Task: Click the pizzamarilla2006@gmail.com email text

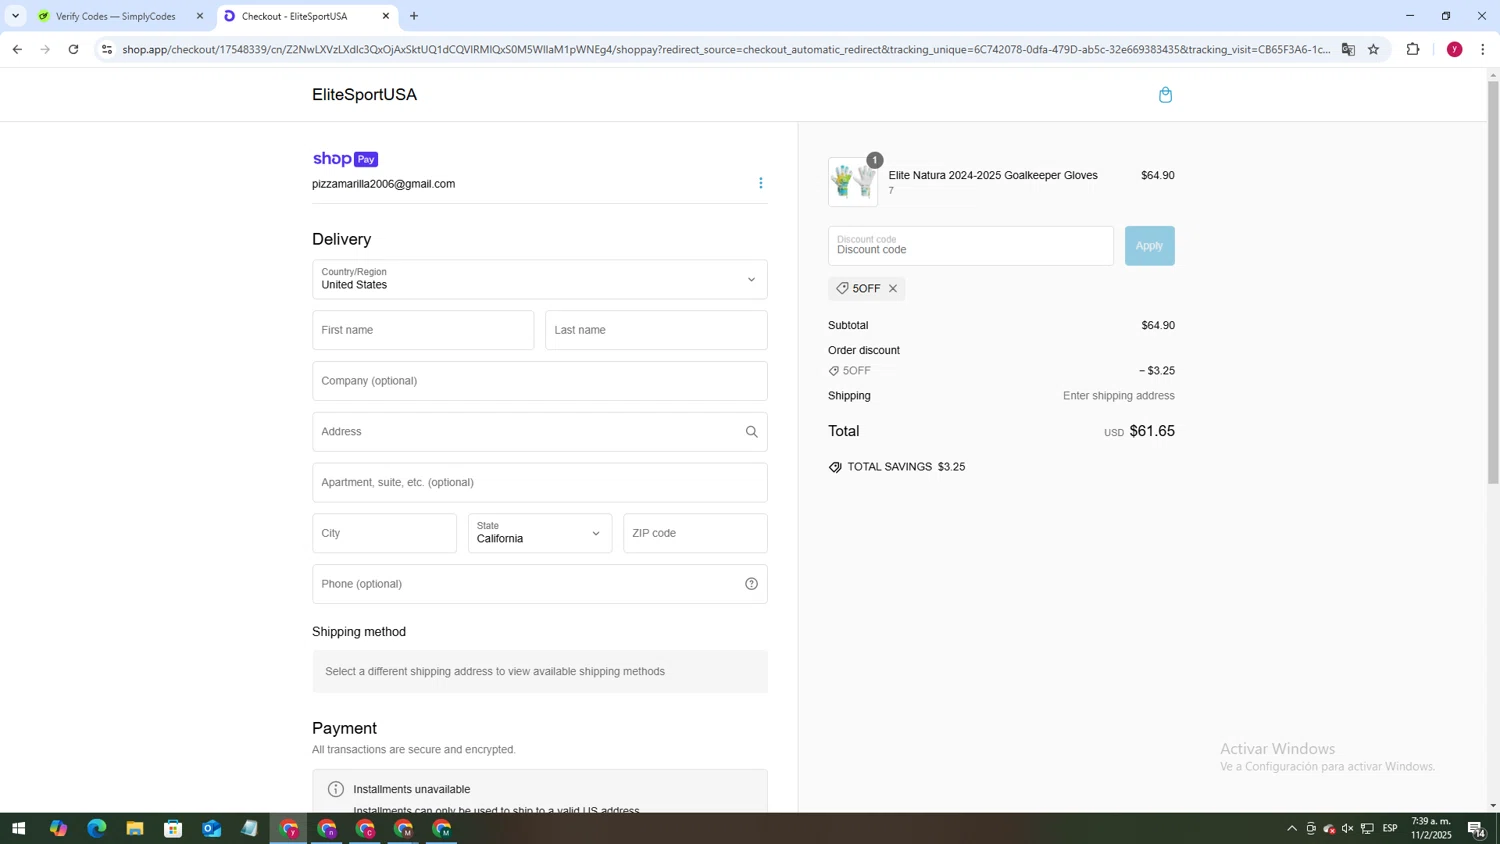Action: click(383, 184)
